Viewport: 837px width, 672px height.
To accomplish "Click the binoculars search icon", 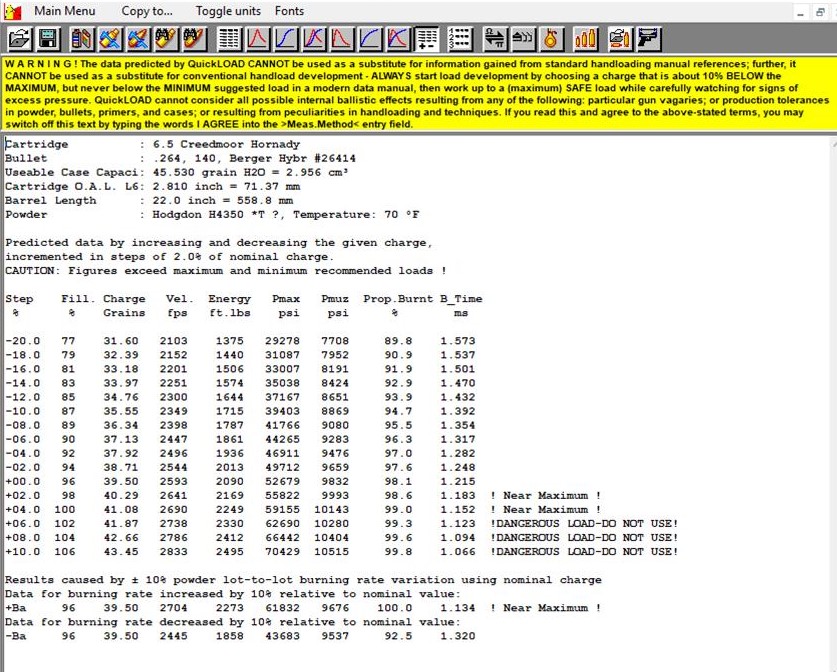I will click(x=166, y=39).
